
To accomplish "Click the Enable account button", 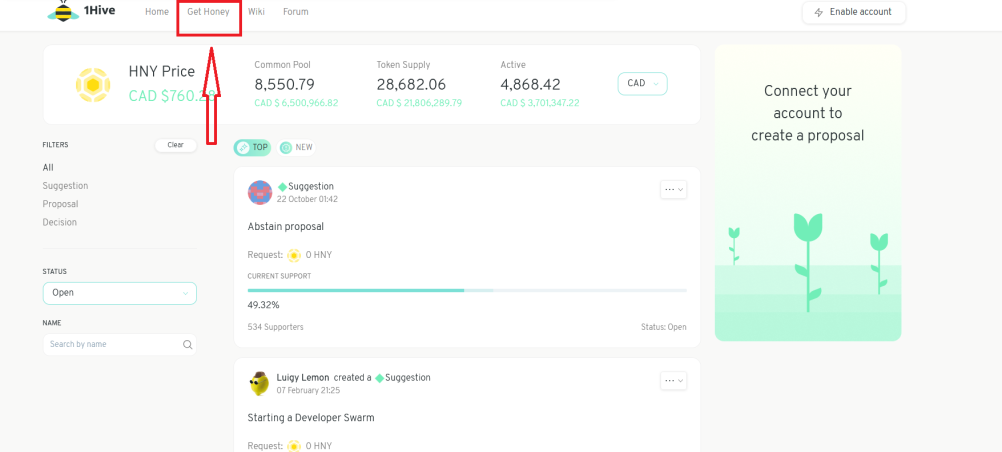I will point(854,13).
